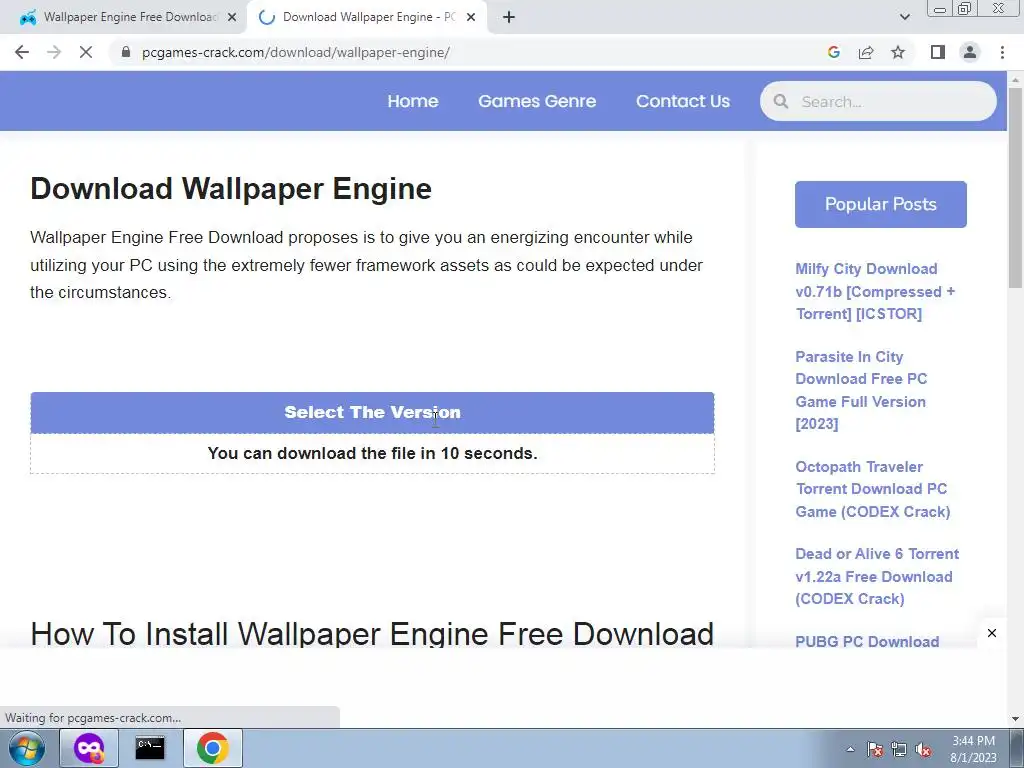The height and width of the screenshot is (768, 1024).
Task: Click the scrollbar up arrow
Action: (x=1015, y=79)
